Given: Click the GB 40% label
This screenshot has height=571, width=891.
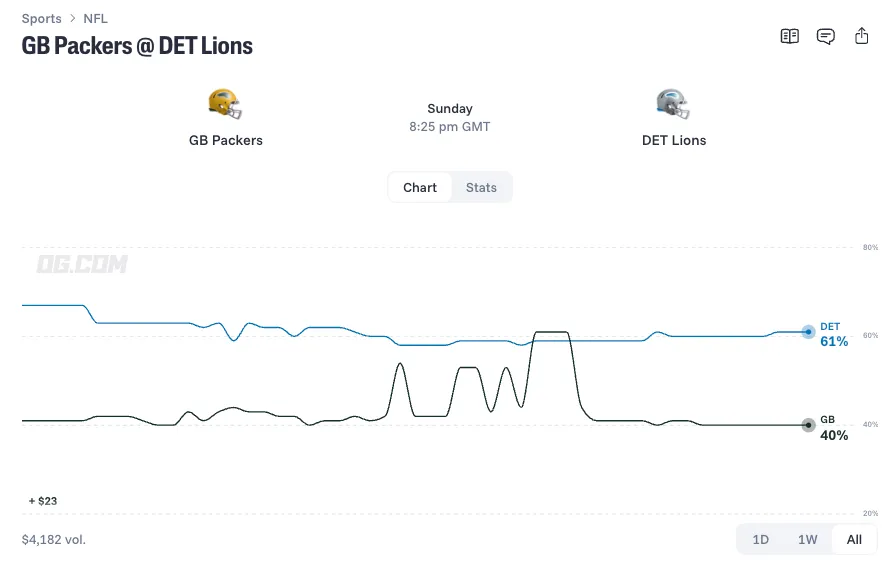Looking at the screenshot, I should [834, 428].
